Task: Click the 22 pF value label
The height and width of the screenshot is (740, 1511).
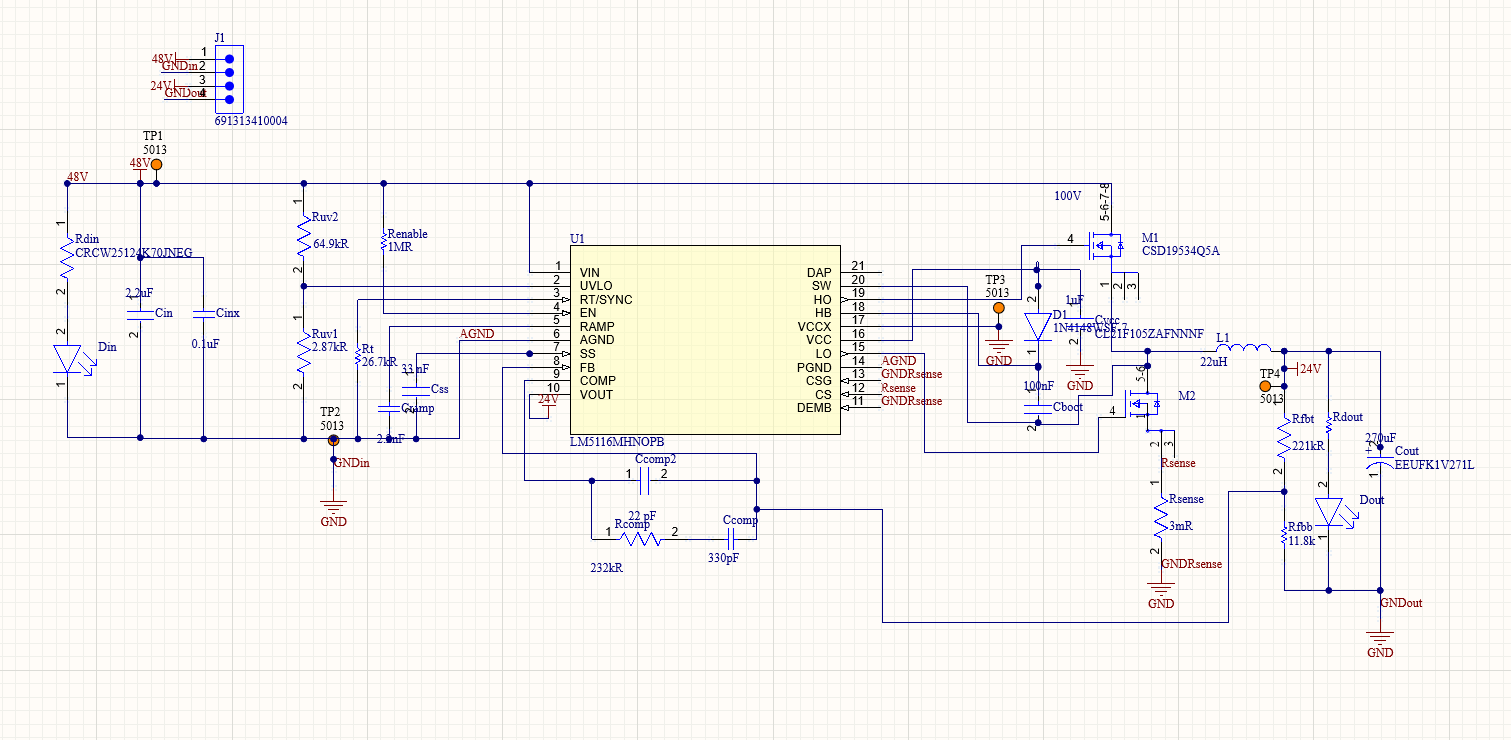Action: [x=642, y=516]
